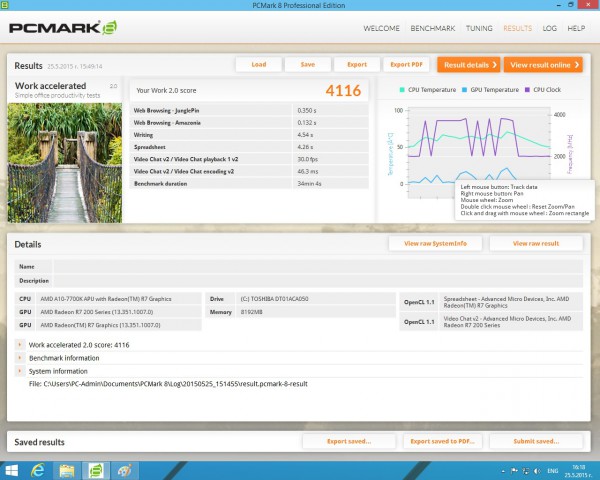
Task: Click the 4116 score value
Action: coord(343,91)
